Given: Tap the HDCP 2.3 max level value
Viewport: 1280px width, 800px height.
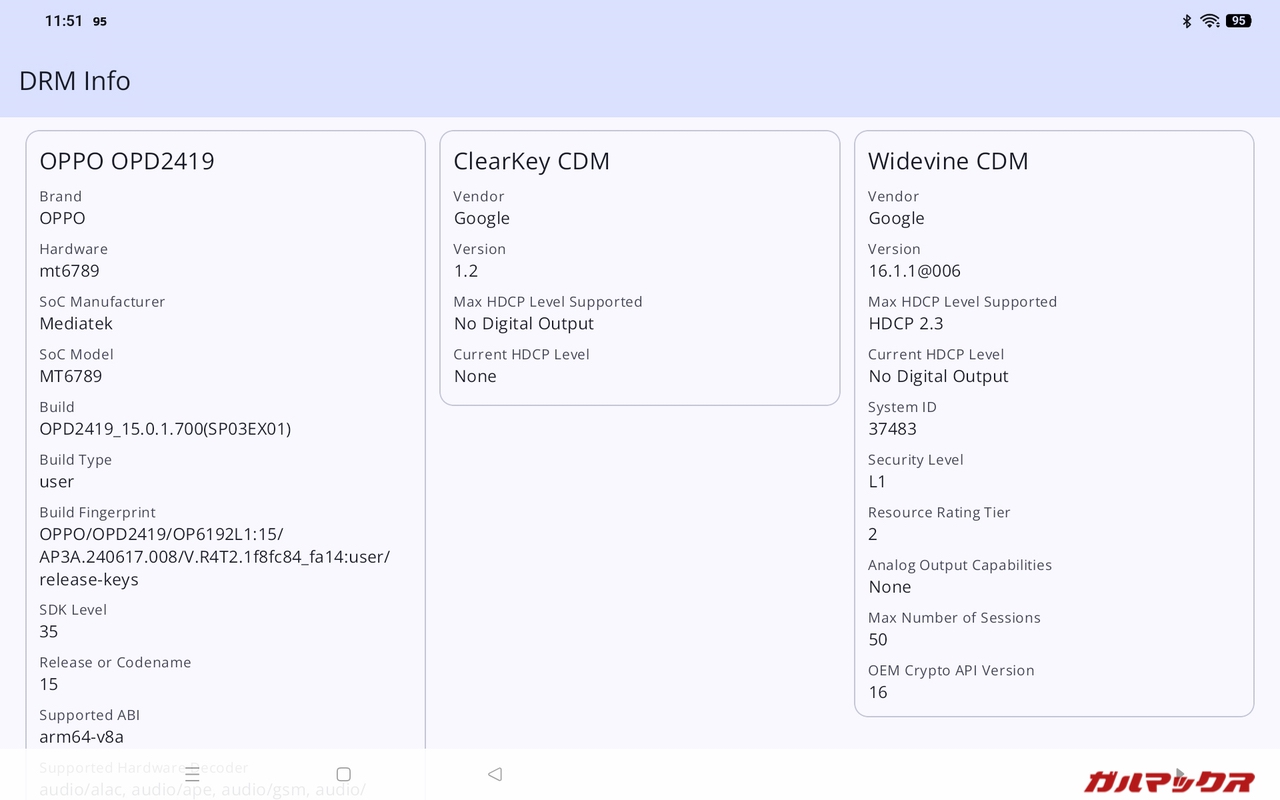Looking at the screenshot, I should [x=905, y=324].
